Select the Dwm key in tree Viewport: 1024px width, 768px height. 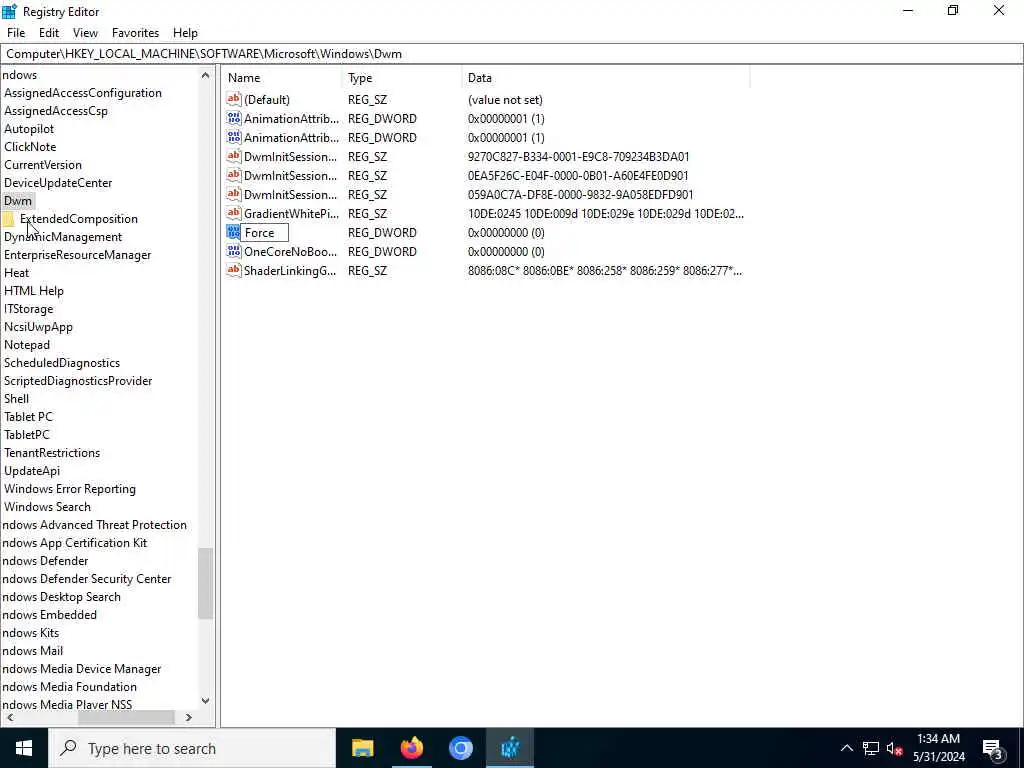[x=18, y=200]
